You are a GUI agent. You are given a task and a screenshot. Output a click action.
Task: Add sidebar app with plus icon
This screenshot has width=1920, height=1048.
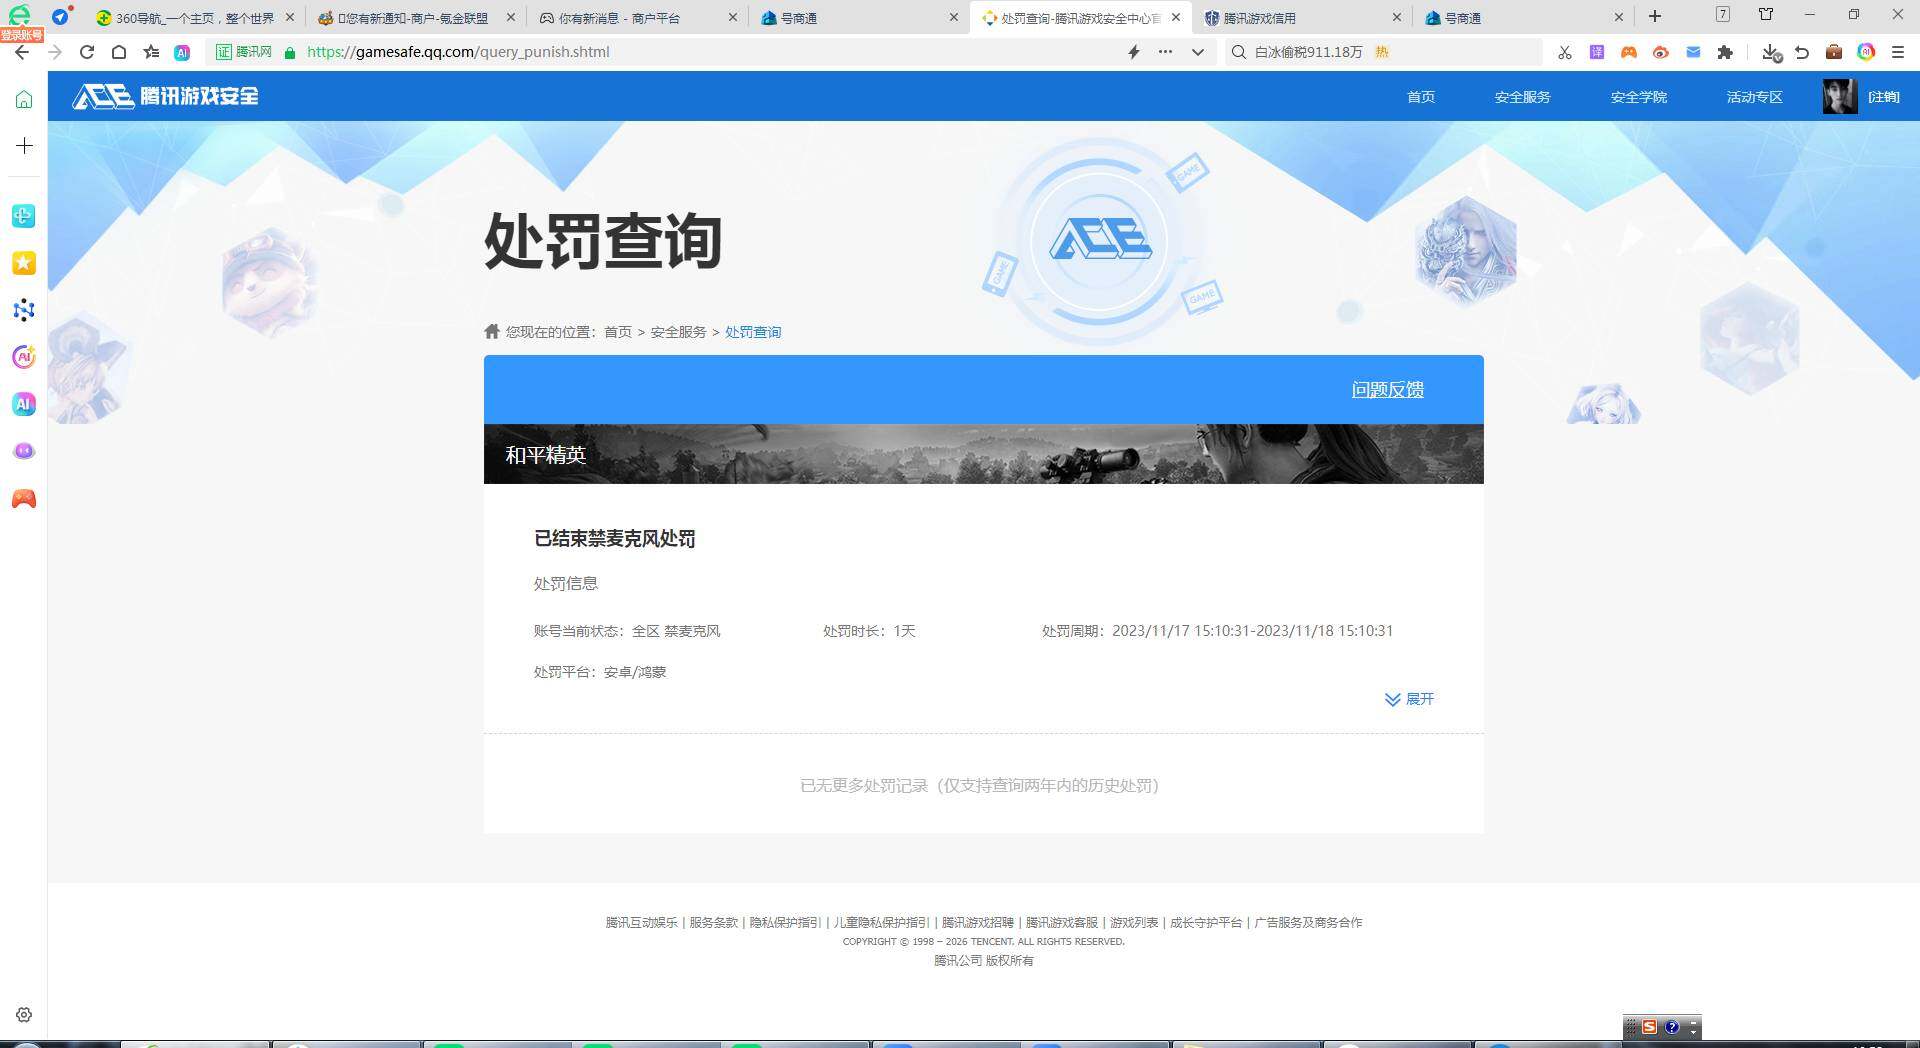pos(24,146)
